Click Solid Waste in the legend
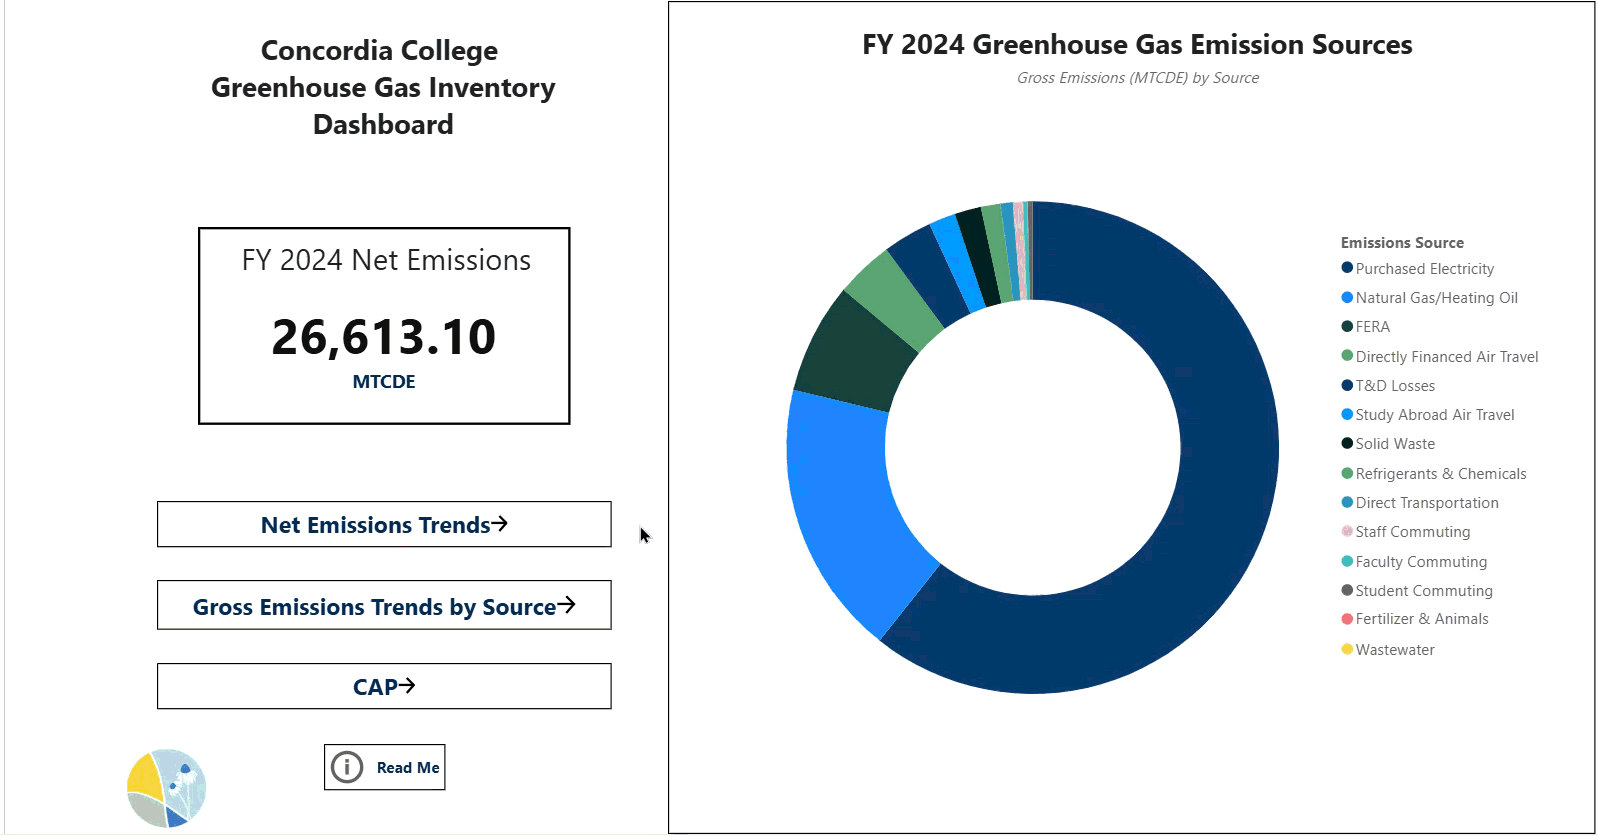Image resolution: width=1598 pixels, height=836 pixels. click(x=1394, y=444)
